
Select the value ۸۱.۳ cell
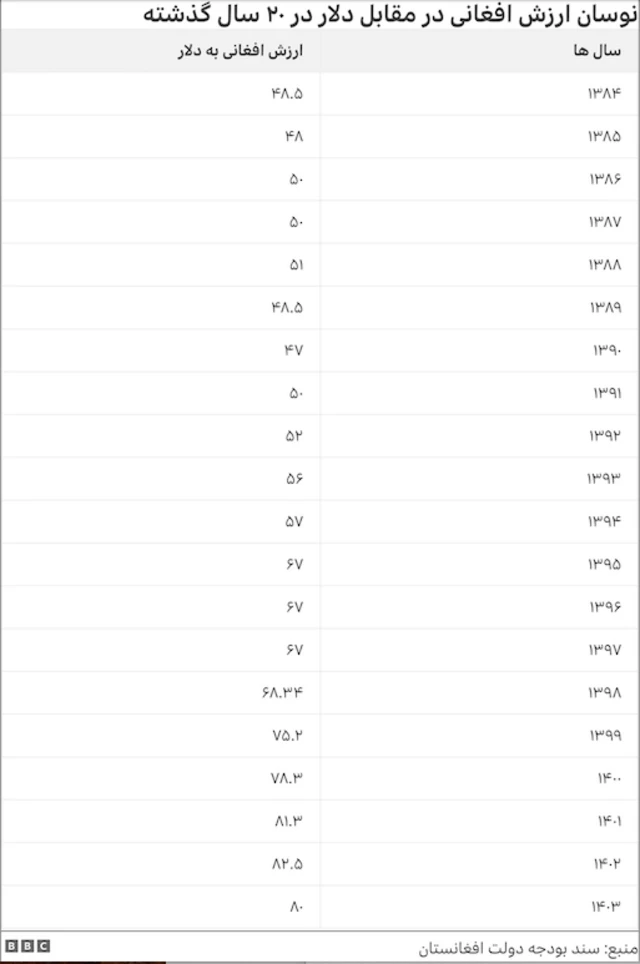[x=288, y=821]
